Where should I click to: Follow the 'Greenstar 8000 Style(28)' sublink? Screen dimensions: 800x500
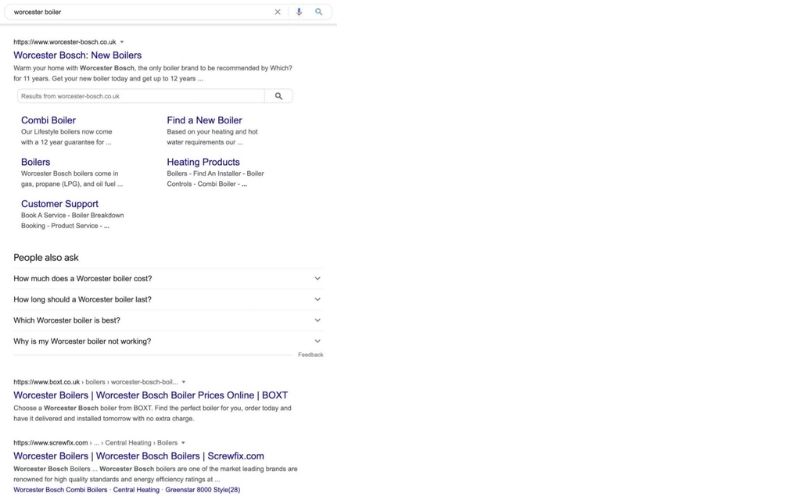tap(203, 490)
